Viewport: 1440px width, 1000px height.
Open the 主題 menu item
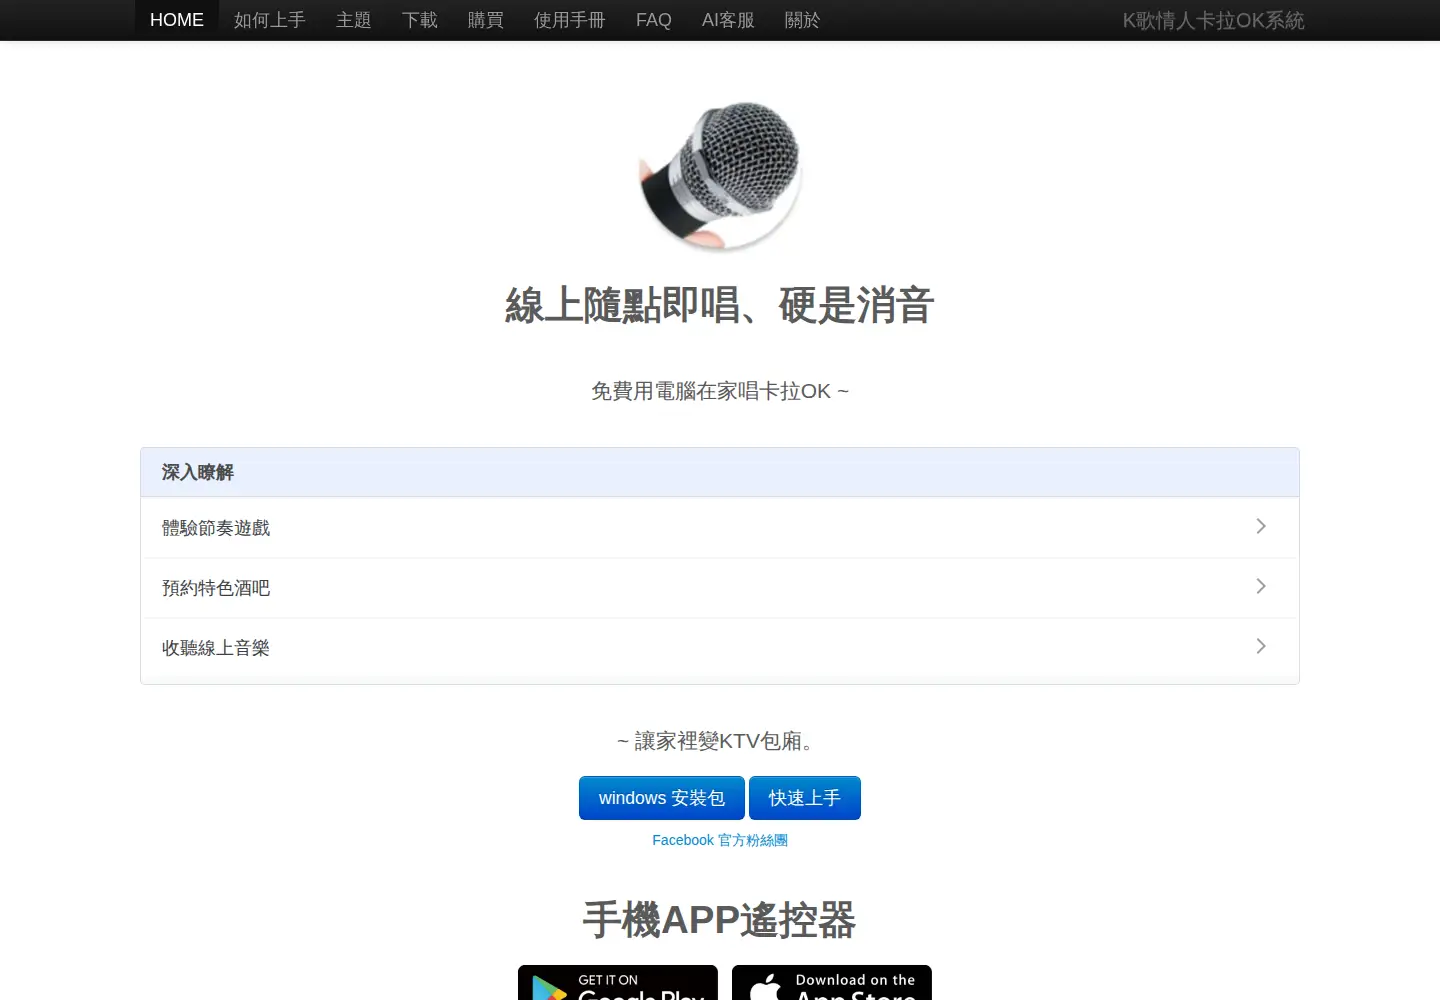[x=354, y=20]
